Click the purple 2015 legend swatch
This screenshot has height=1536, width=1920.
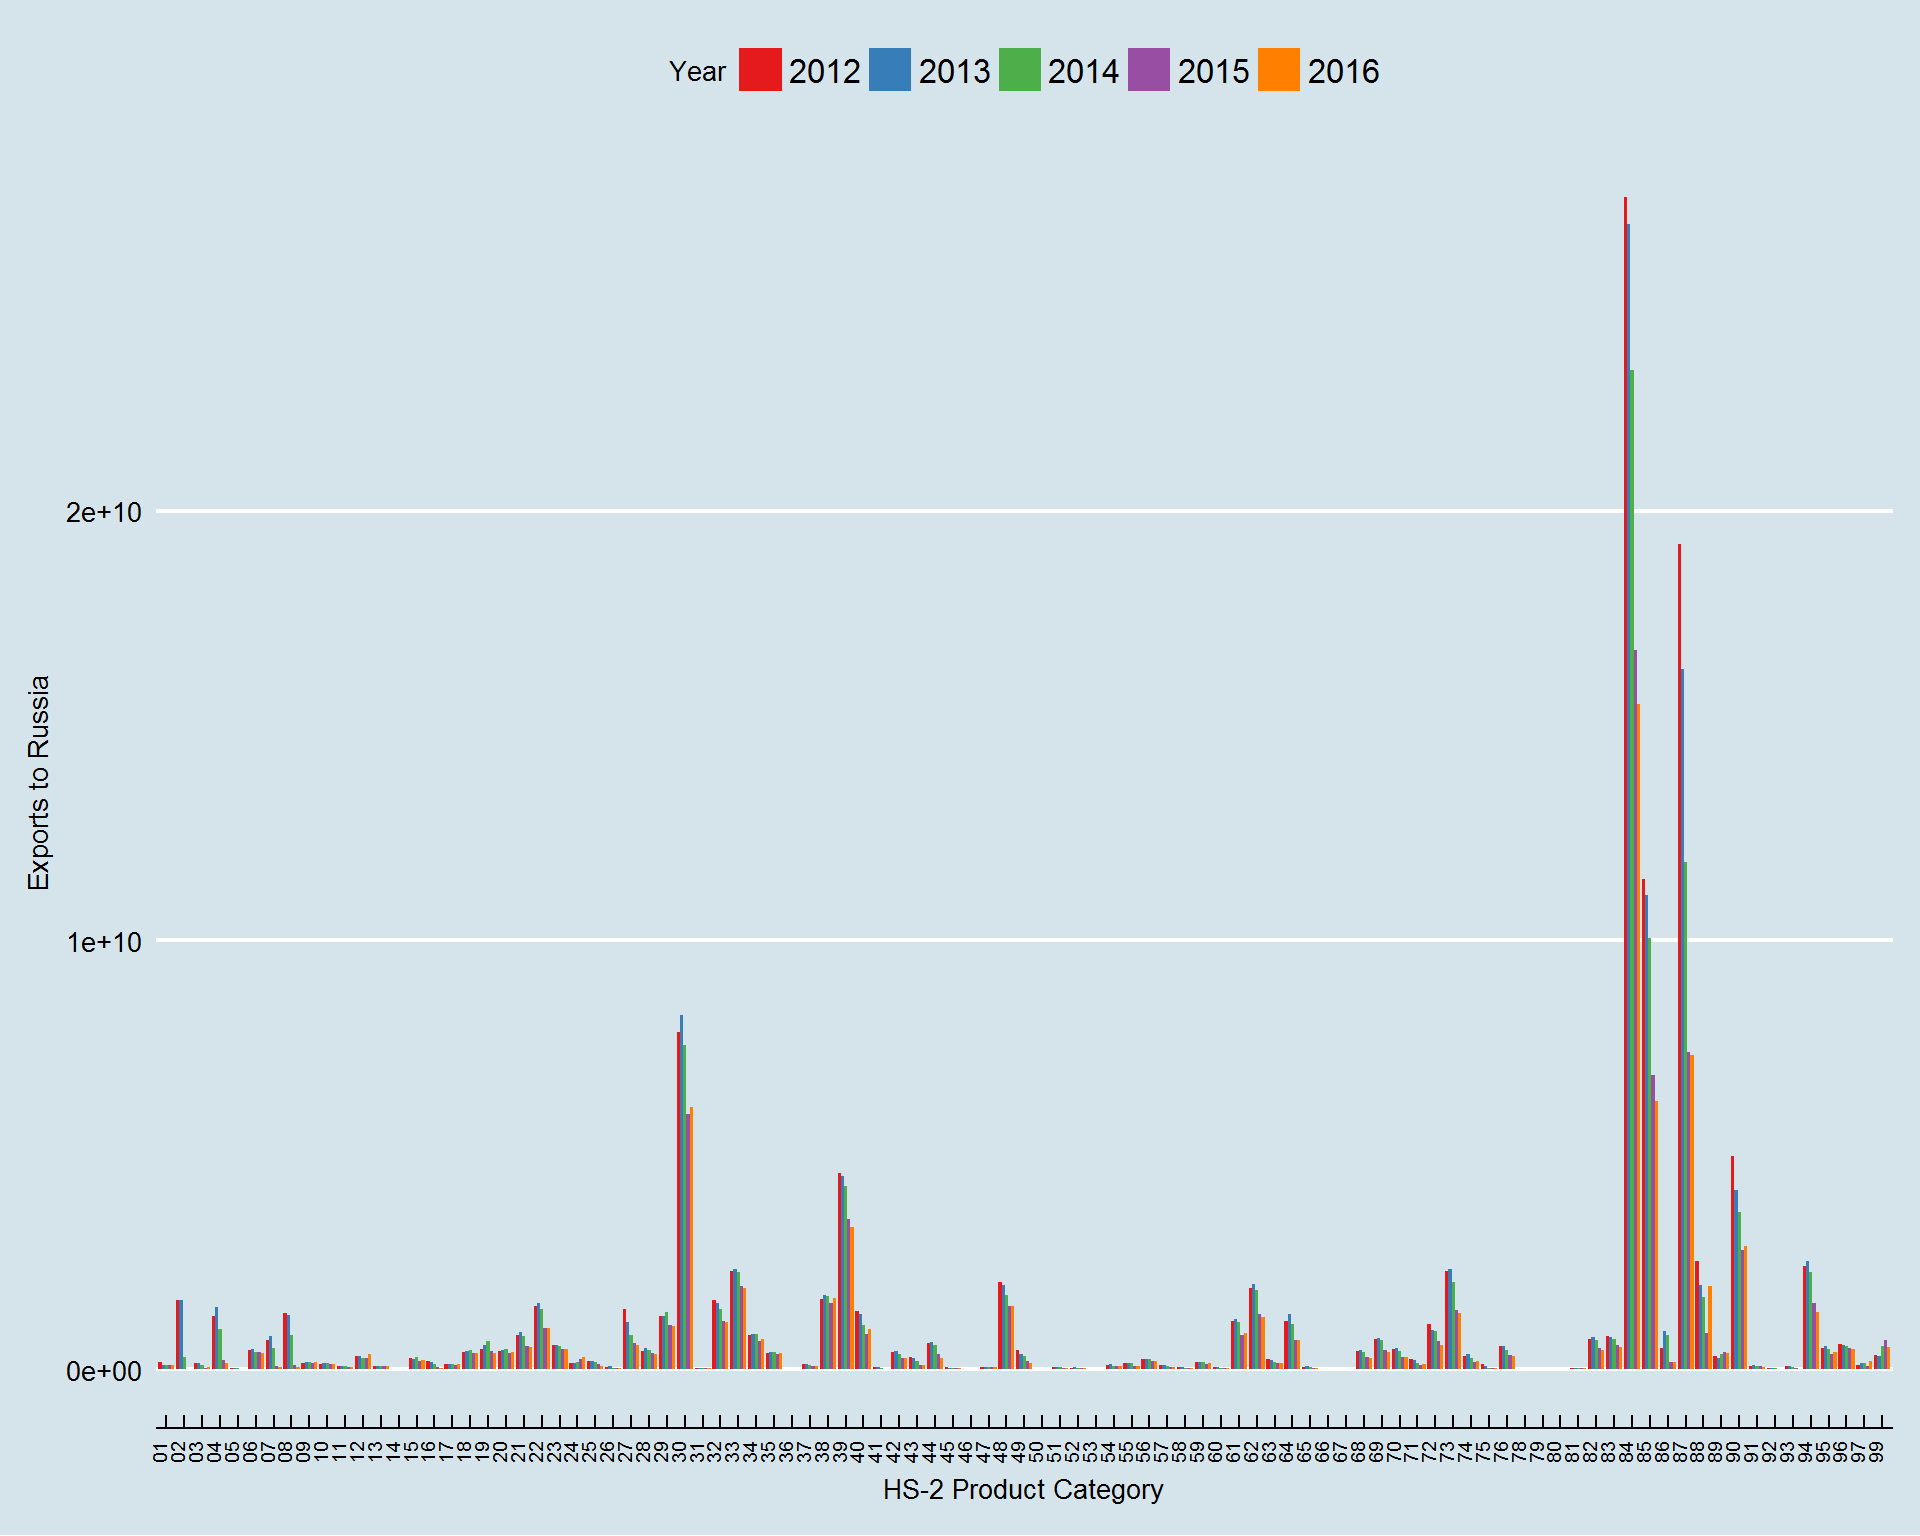point(1148,70)
